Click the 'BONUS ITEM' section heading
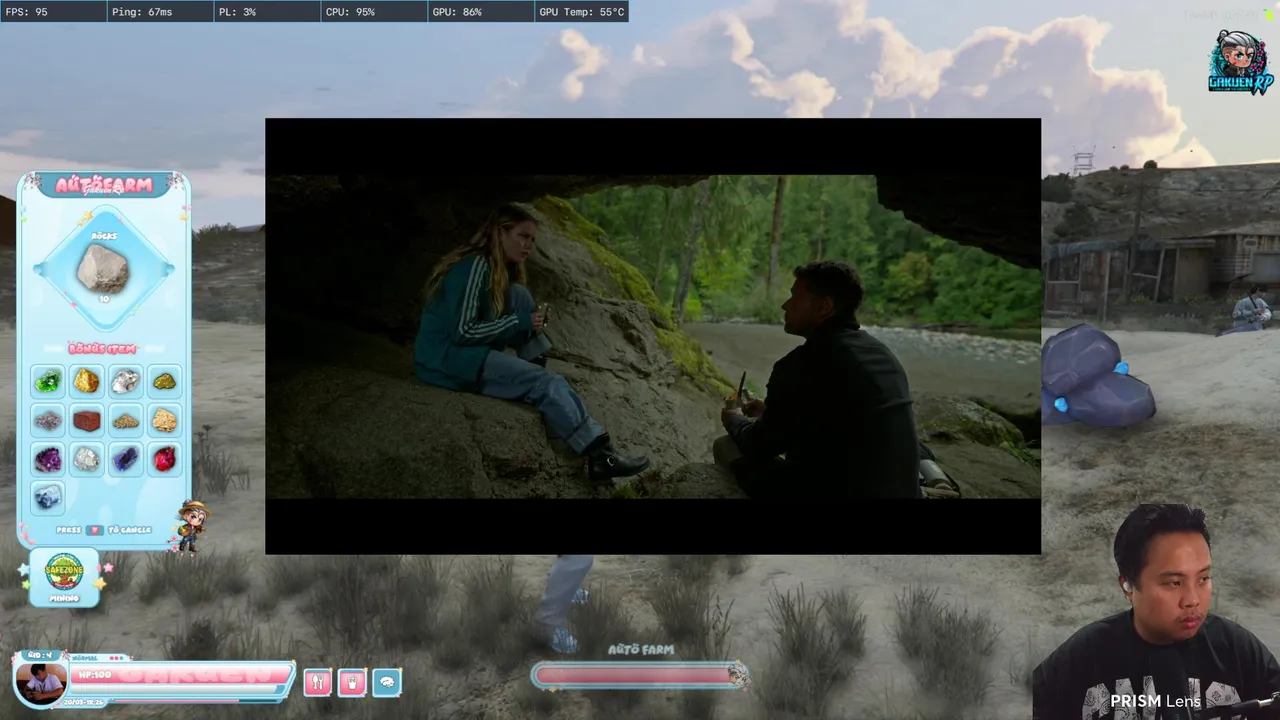This screenshot has height=720, width=1280. tap(102, 349)
